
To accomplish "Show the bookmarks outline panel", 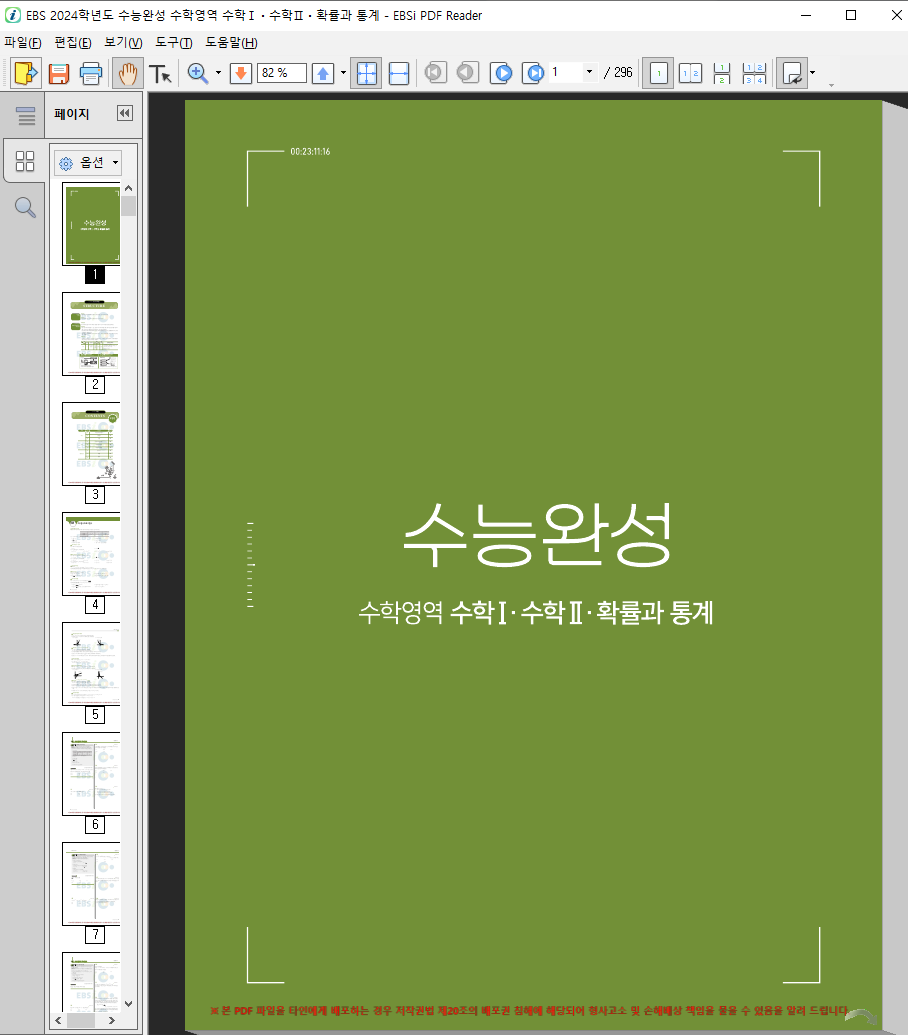I will tap(26, 116).
